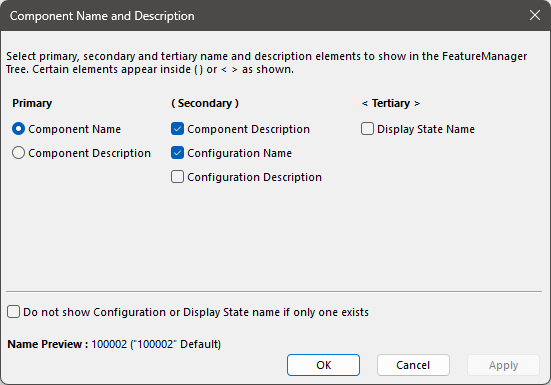Click the greyed-out Apply button
Screen dimensions: 551x385
coord(504,365)
